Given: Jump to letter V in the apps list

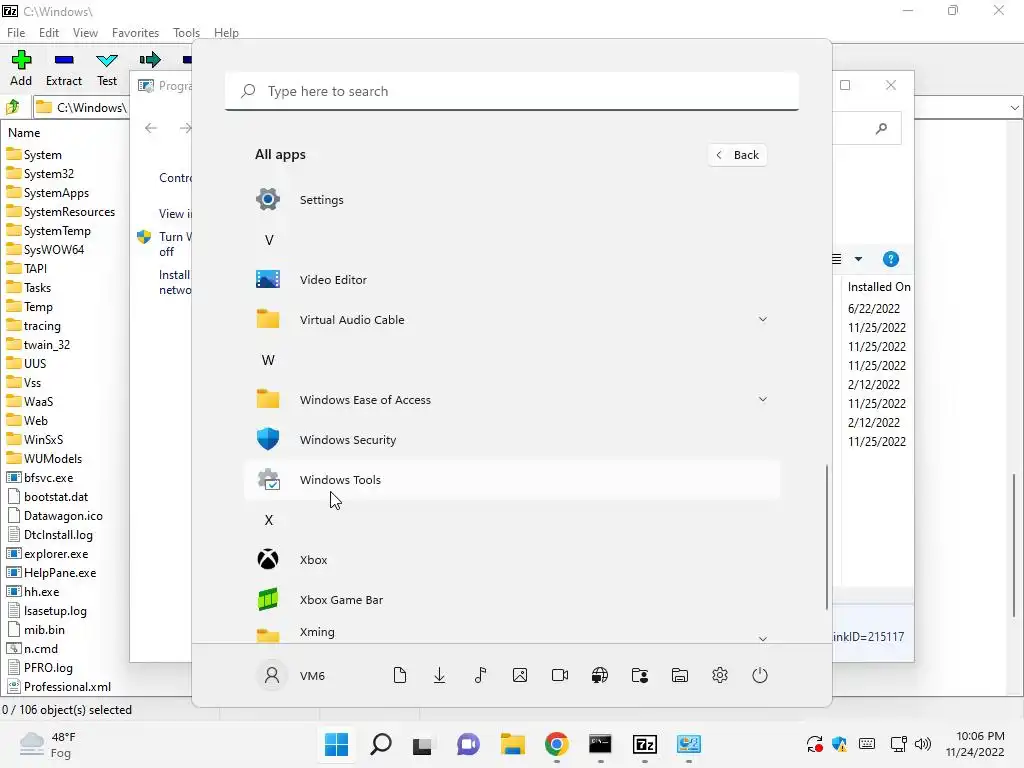Looking at the screenshot, I should 268,240.
